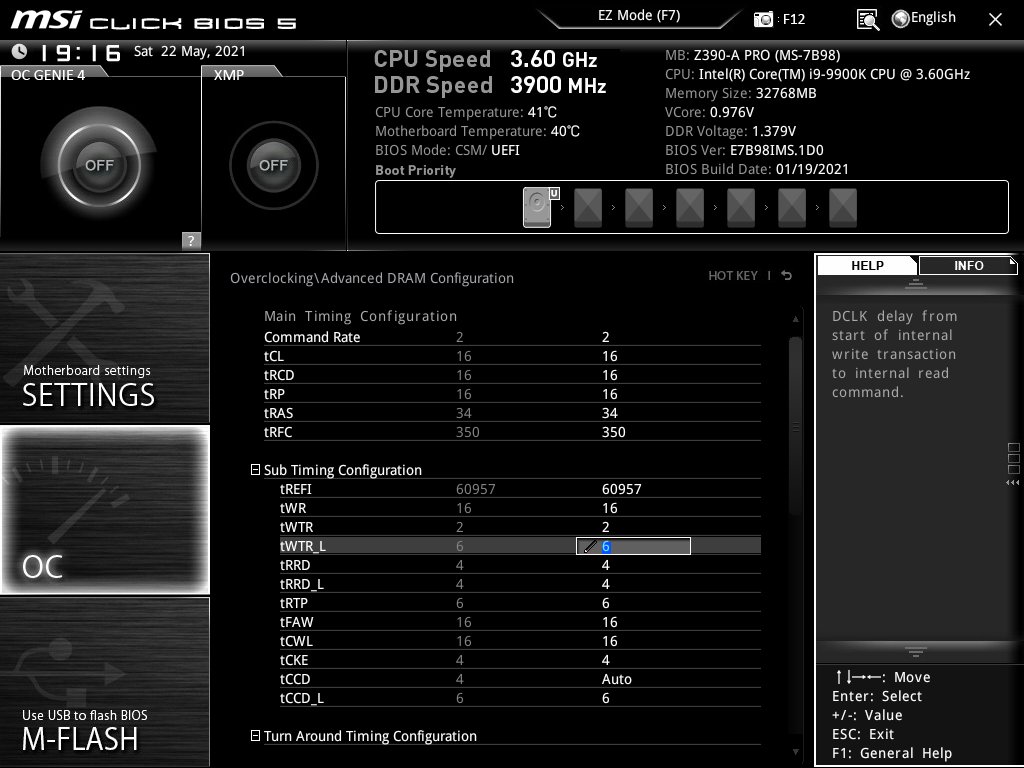Select the tREFI value 60957
1024x768 pixels.
[621, 488]
